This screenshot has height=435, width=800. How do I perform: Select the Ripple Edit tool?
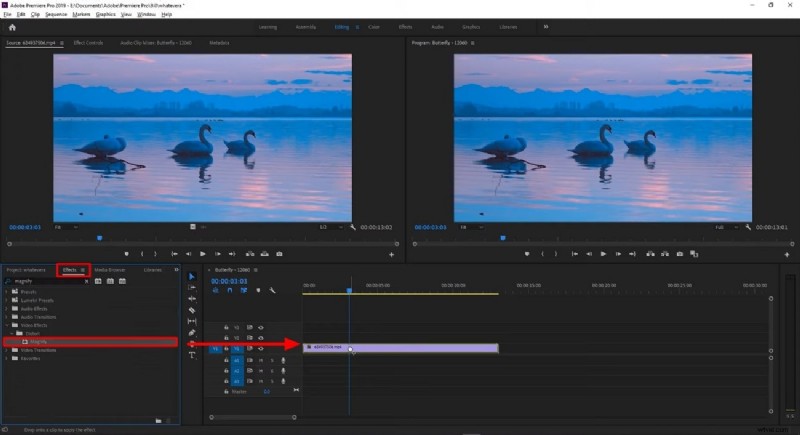point(192,299)
